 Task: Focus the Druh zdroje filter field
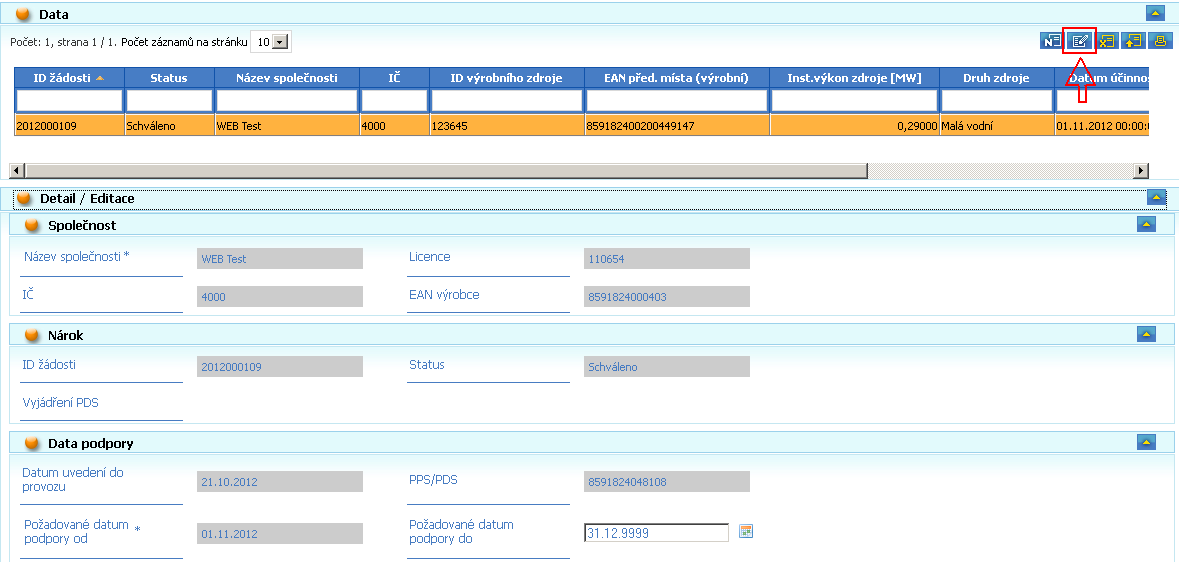click(996, 101)
